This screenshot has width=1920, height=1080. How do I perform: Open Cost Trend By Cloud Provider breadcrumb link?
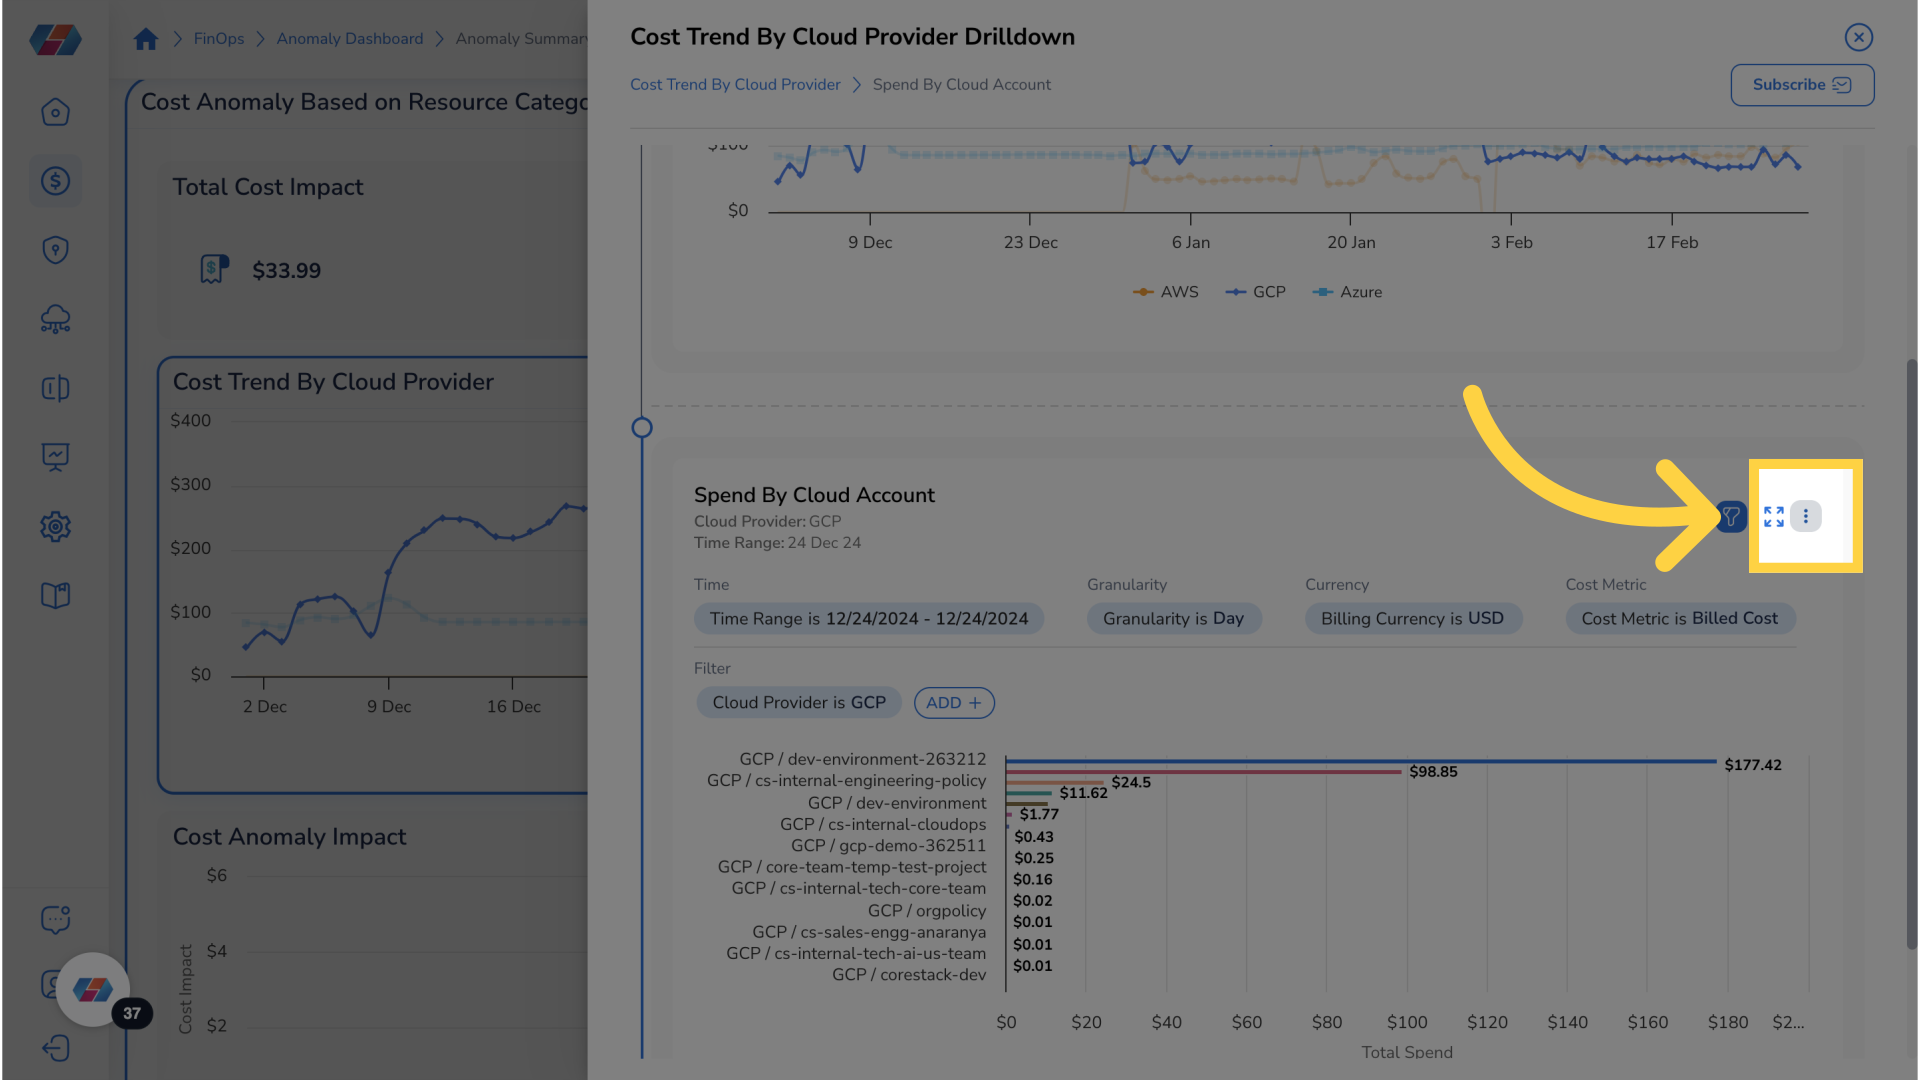(x=735, y=84)
